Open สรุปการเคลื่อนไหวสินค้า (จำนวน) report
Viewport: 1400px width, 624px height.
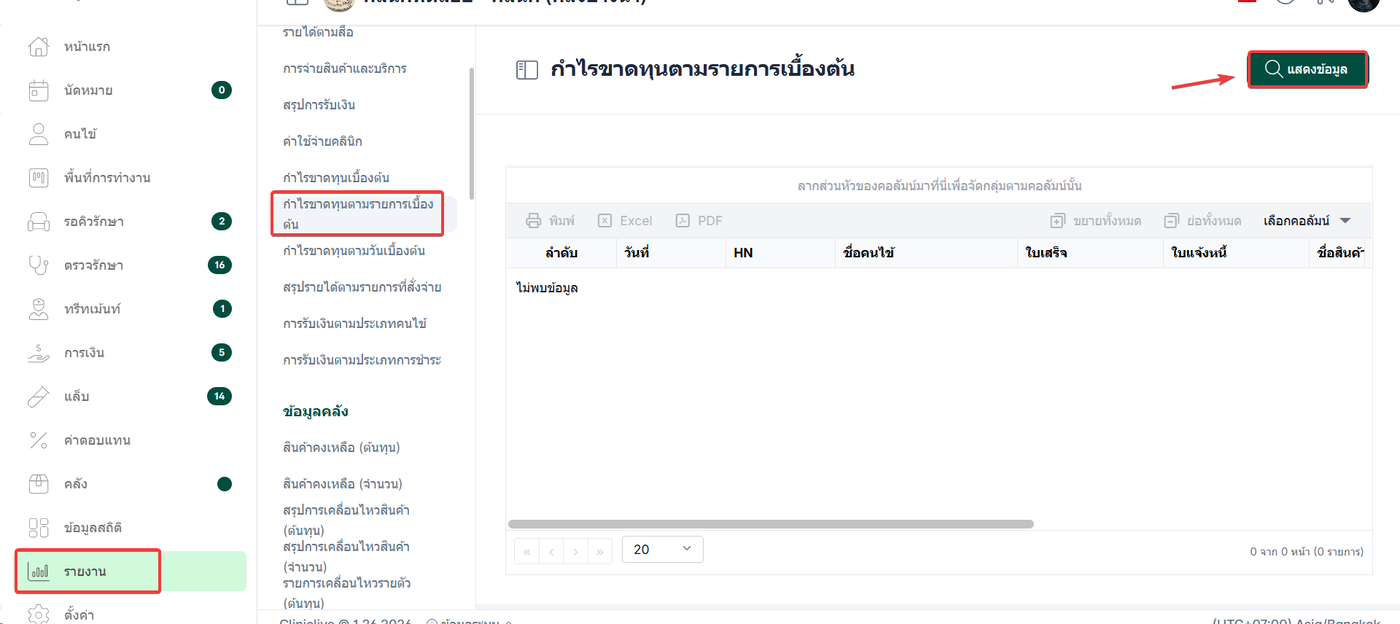click(x=346, y=557)
